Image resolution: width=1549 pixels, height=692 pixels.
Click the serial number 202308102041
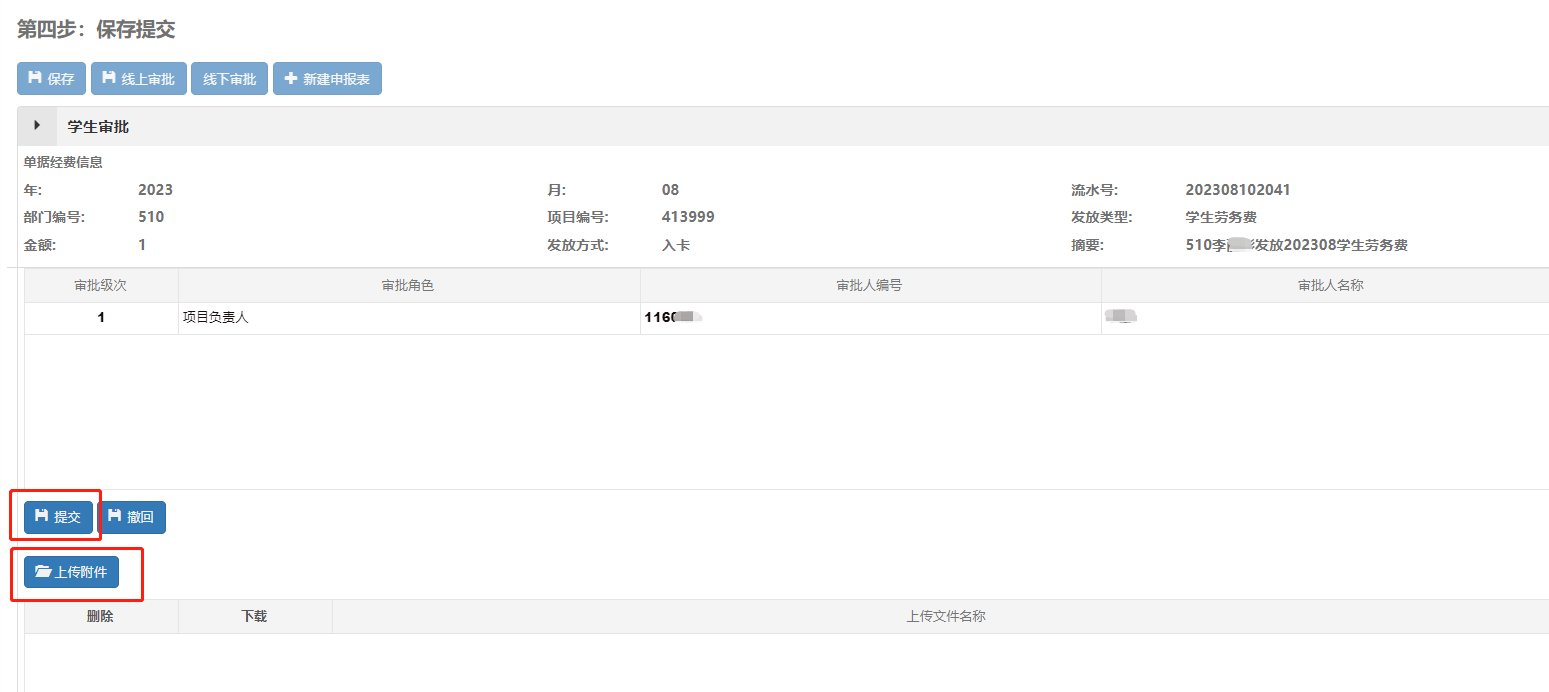coord(1244,190)
